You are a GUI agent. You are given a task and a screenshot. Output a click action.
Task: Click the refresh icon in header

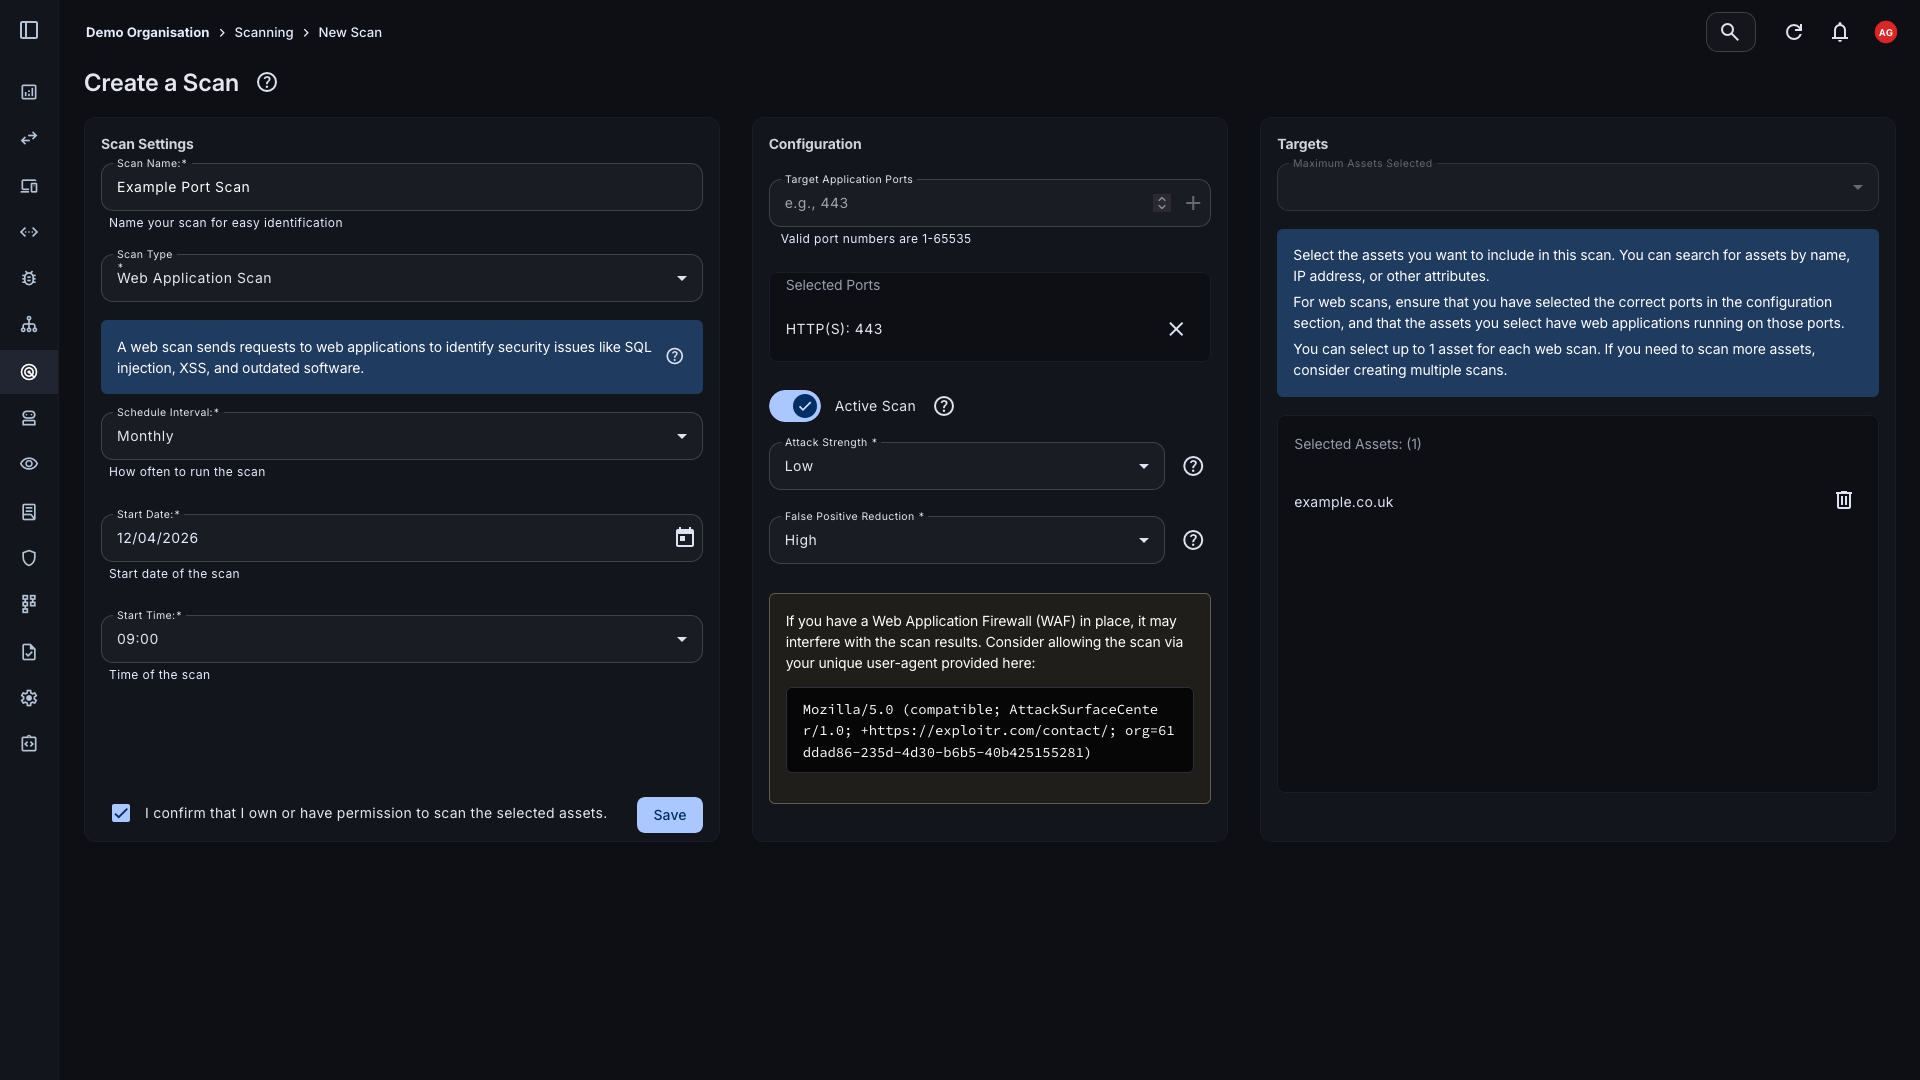pyautogui.click(x=1794, y=32)
